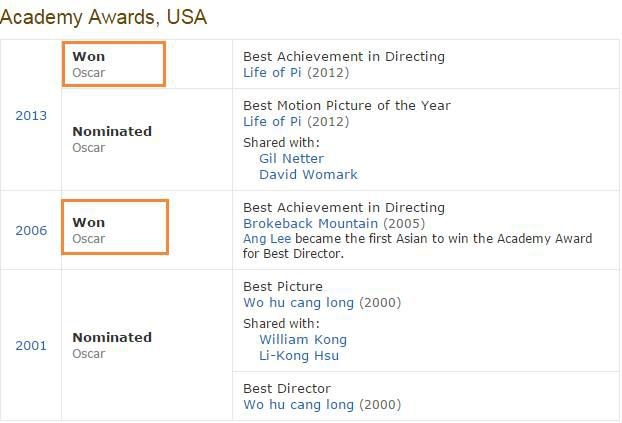
Task: Click the Academy Awards, USA heading
Action: 104,17
